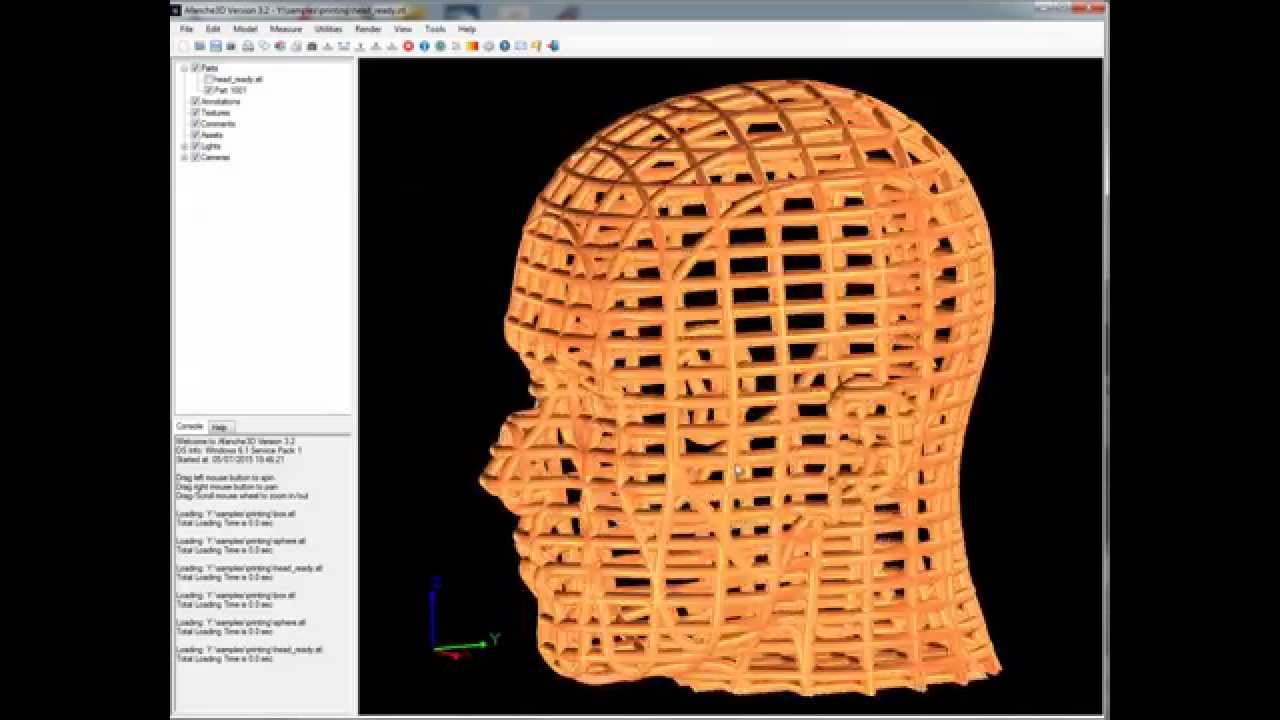Switch to the Console tab
Image resolution: width=1280 pixels, height=720 pixels.
pos(189,427)
